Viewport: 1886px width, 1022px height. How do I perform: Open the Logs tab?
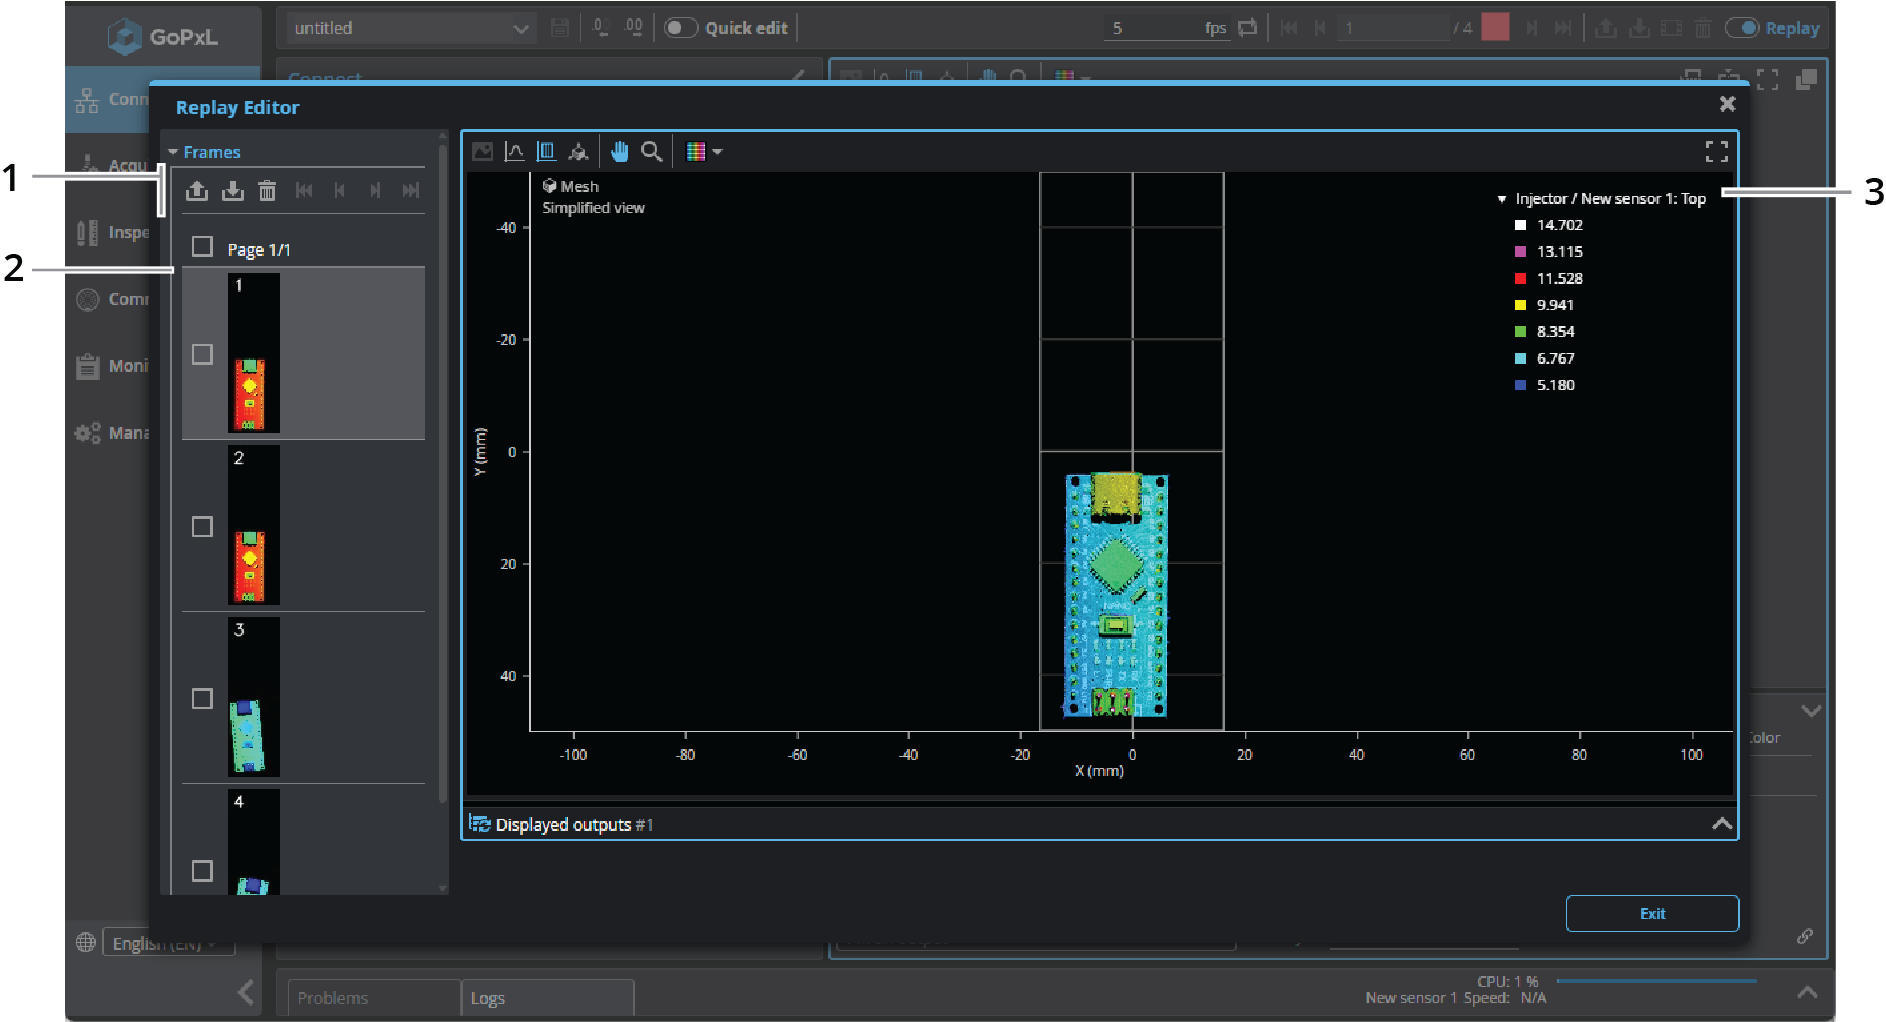pos(488,998)
